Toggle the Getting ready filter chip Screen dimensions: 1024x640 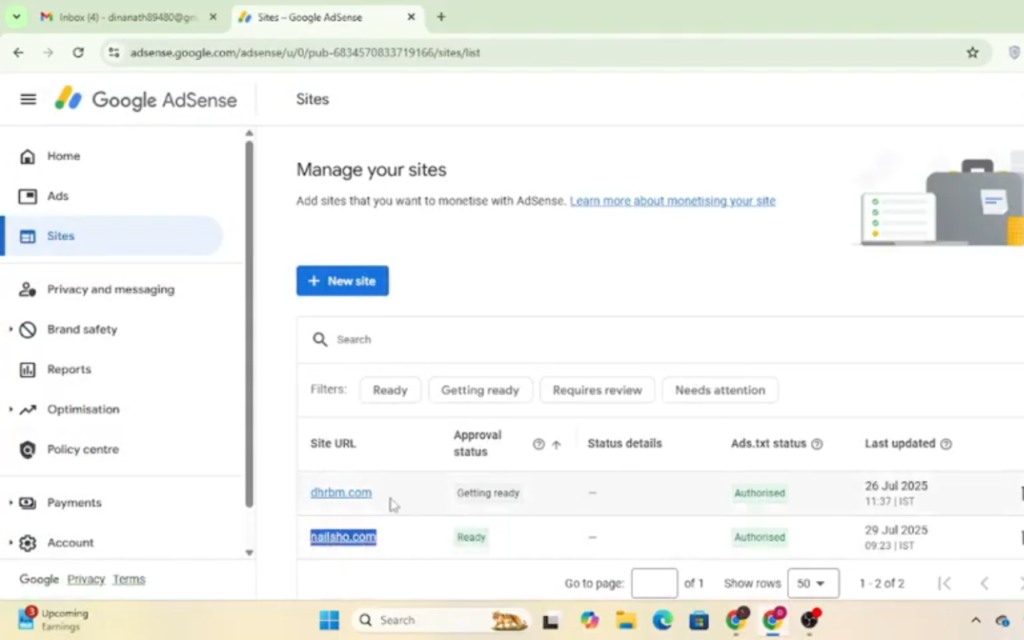[480, 390]
